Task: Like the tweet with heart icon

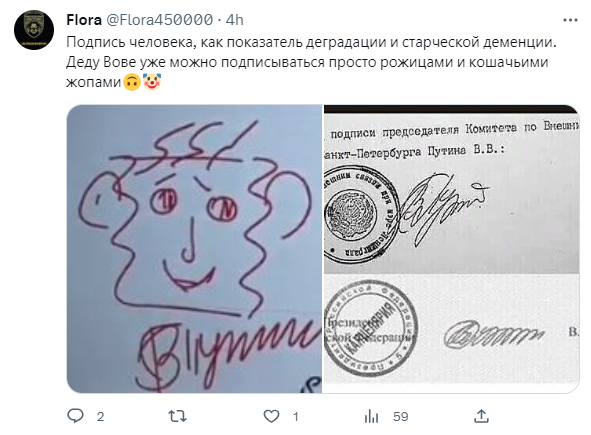Action: (271, 416)
